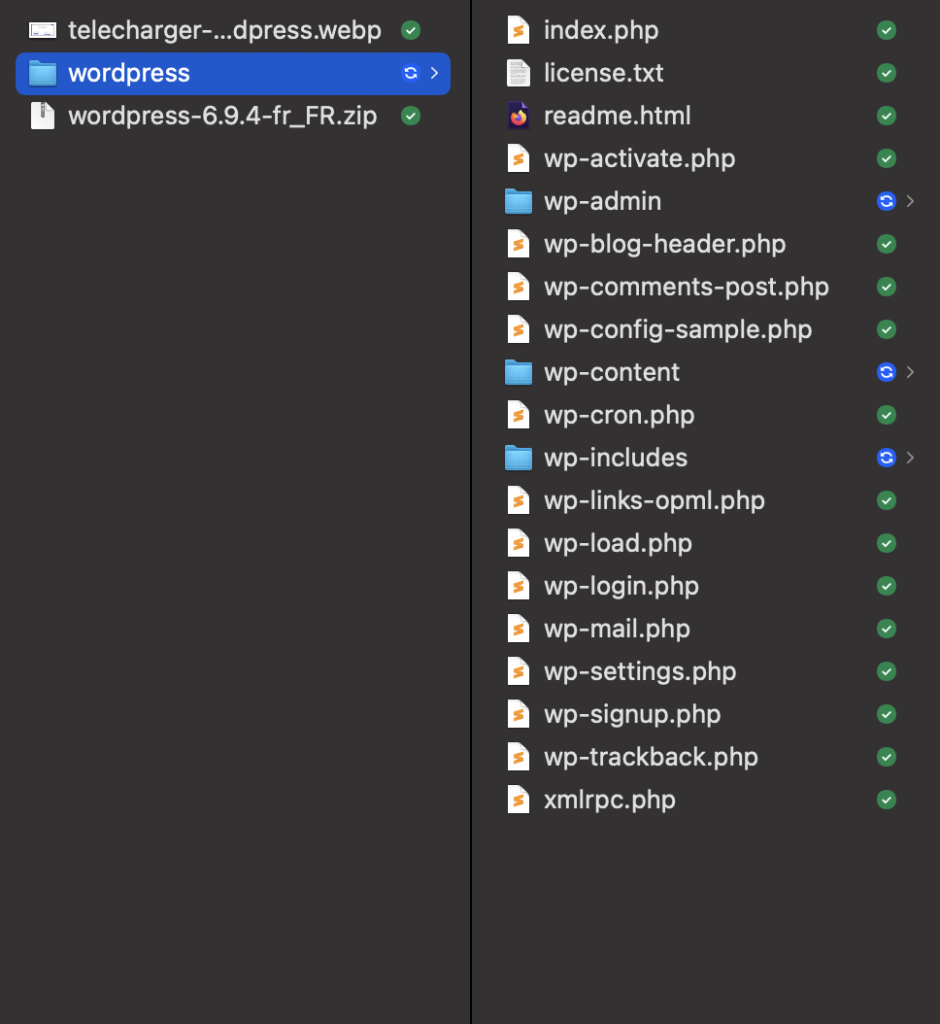This screenshot has width=940, height=1024.
Task: Select the file named wp-login.php
Action: pos(621,587)
